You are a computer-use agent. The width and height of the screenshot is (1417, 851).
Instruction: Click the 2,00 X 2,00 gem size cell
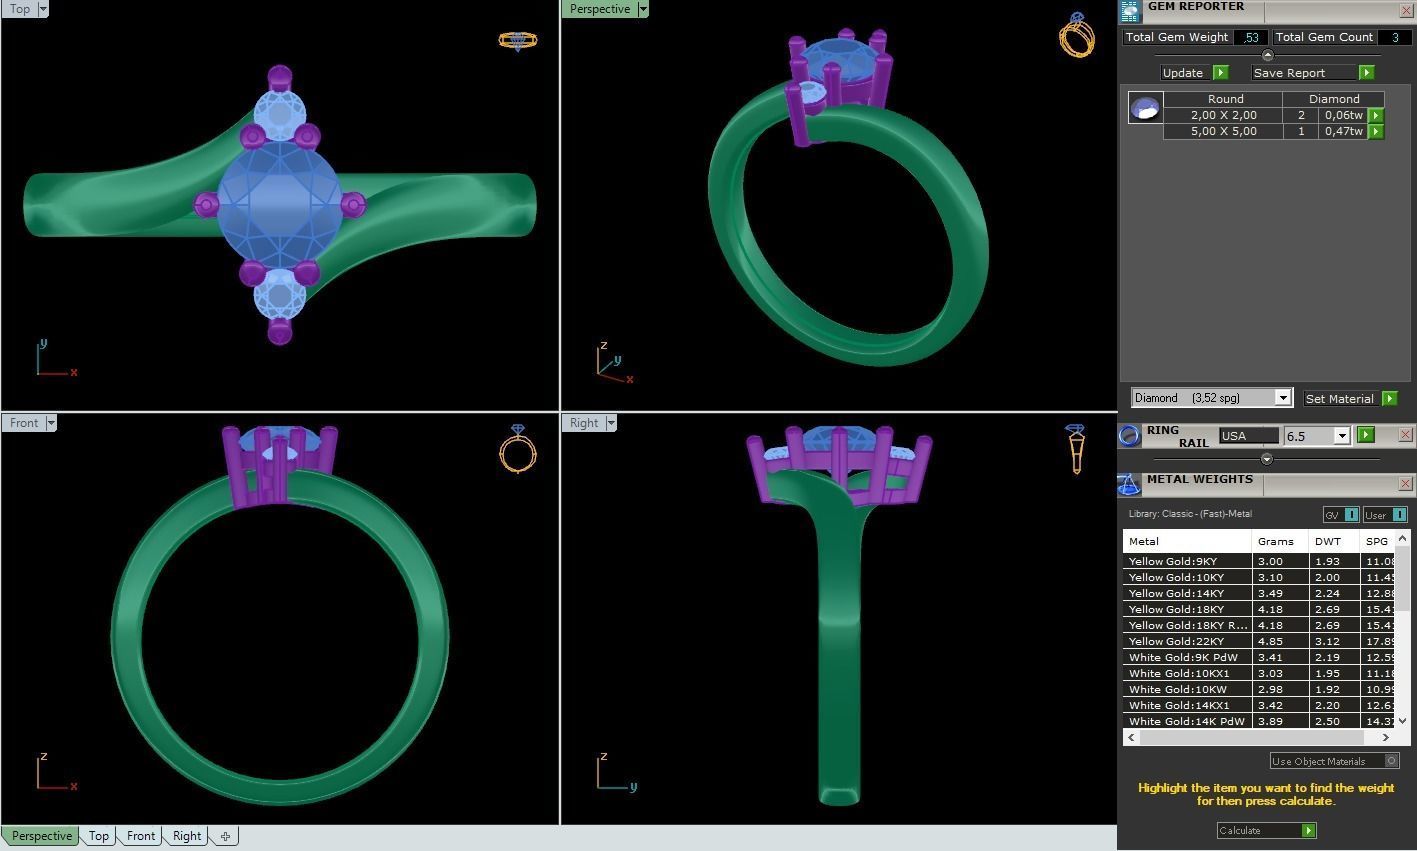pos(1223,115)
